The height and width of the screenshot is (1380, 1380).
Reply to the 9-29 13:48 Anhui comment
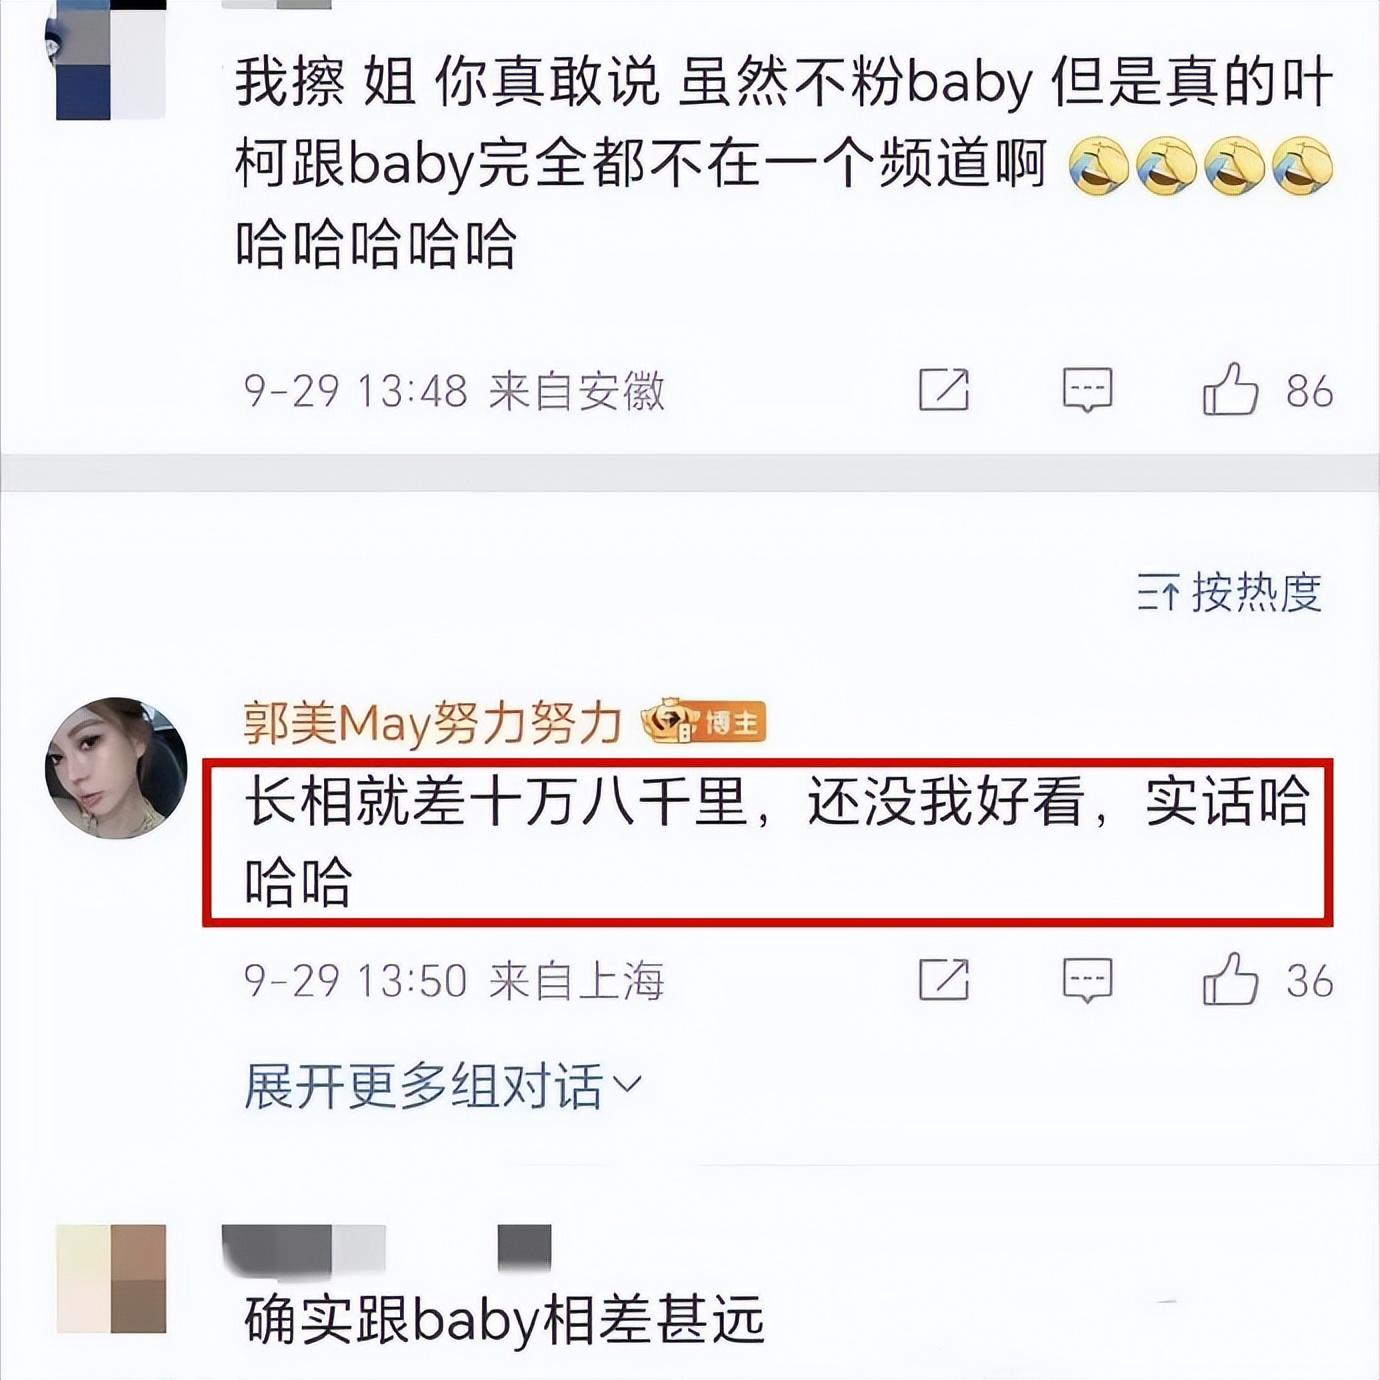(x=1087, y=390)
